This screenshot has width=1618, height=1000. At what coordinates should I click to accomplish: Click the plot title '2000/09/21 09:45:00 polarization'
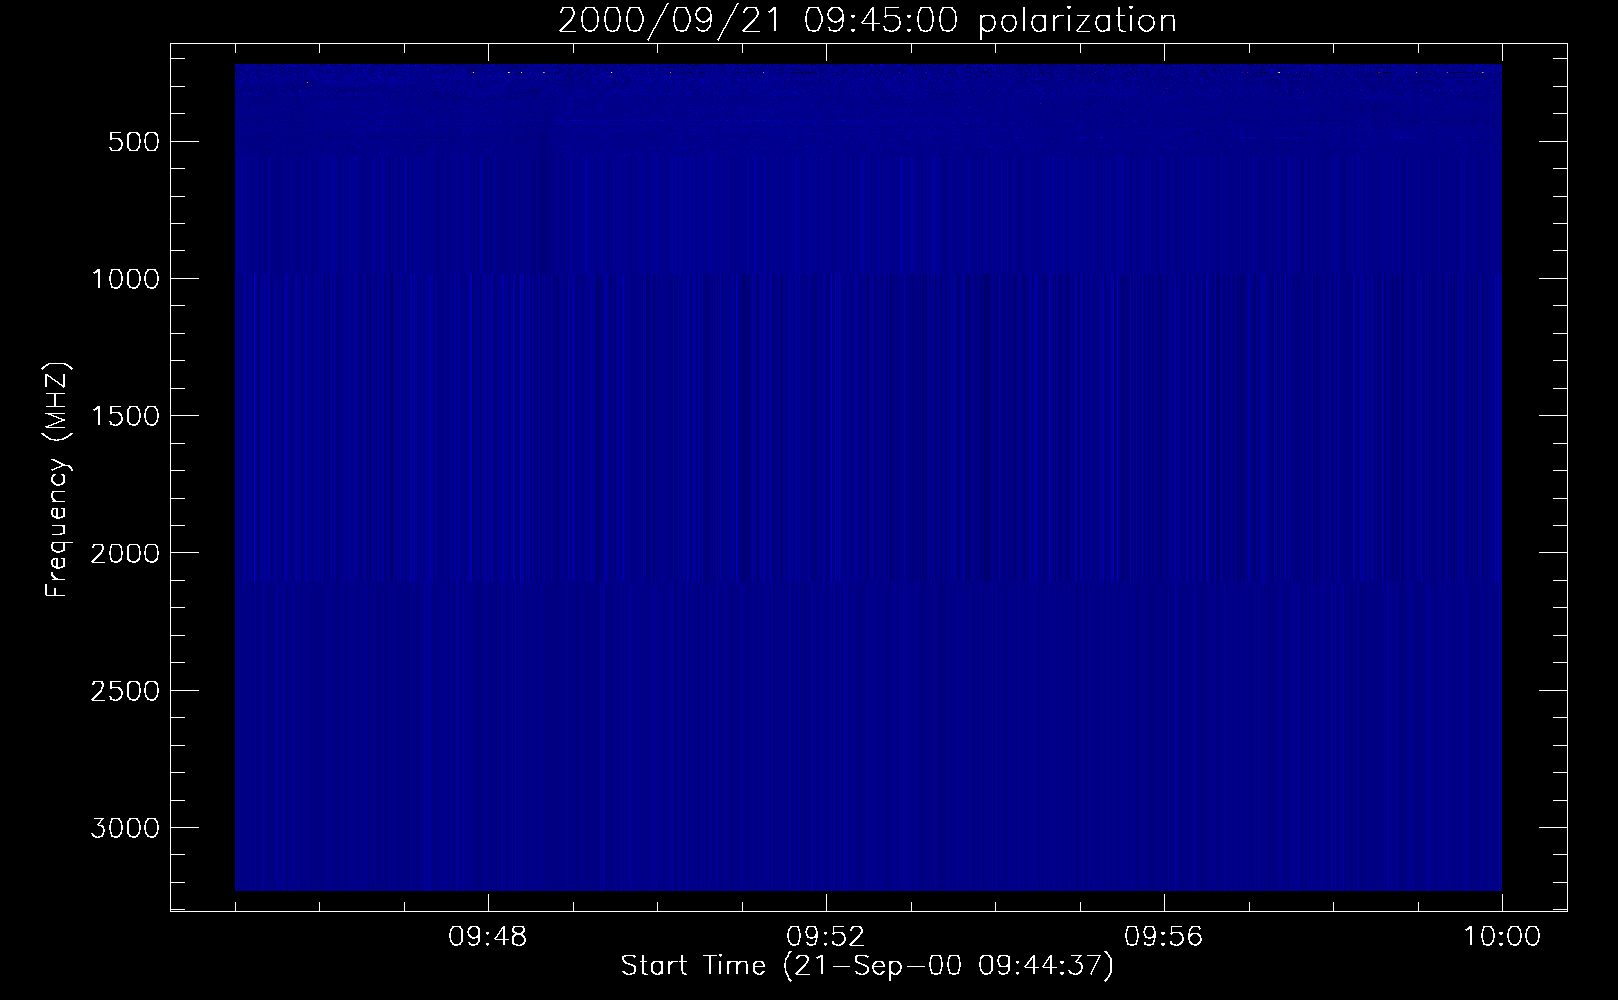pyautogui.click(x=867, y=21)
